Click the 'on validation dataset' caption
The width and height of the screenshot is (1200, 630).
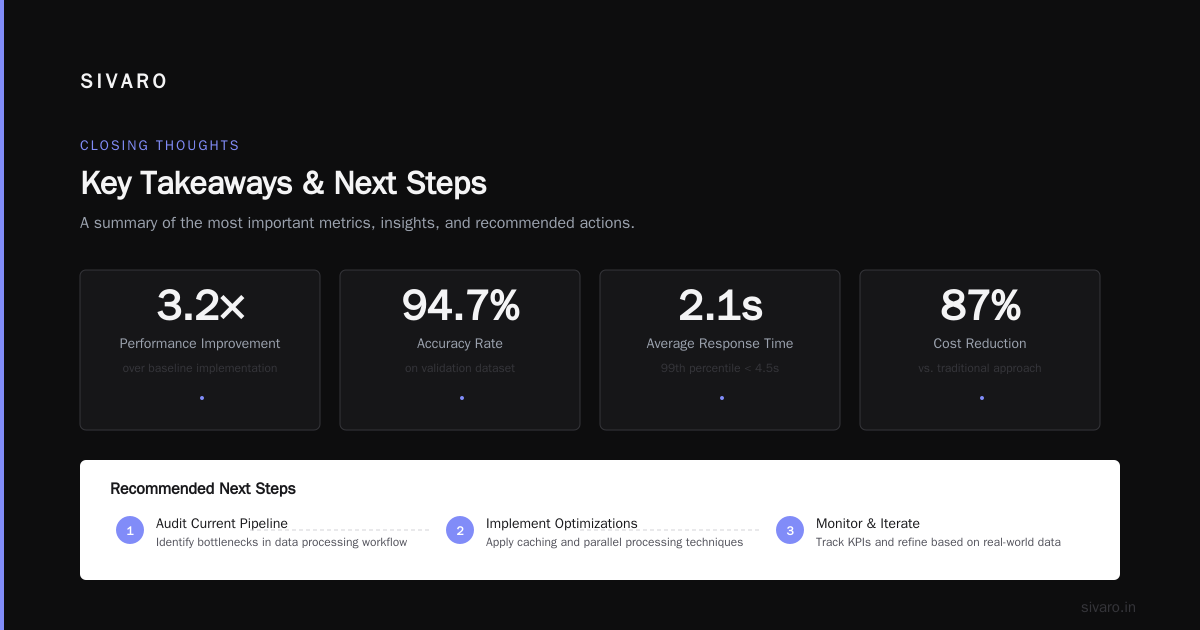coord(460,368)
